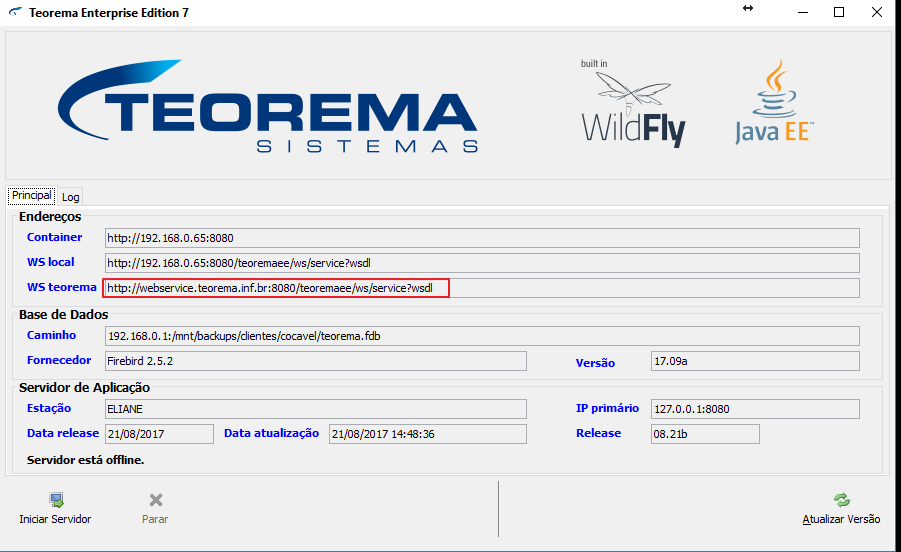The width and height of the screenshot is (901, 552).
Task: Click the IP primário field
Action: 755,409
